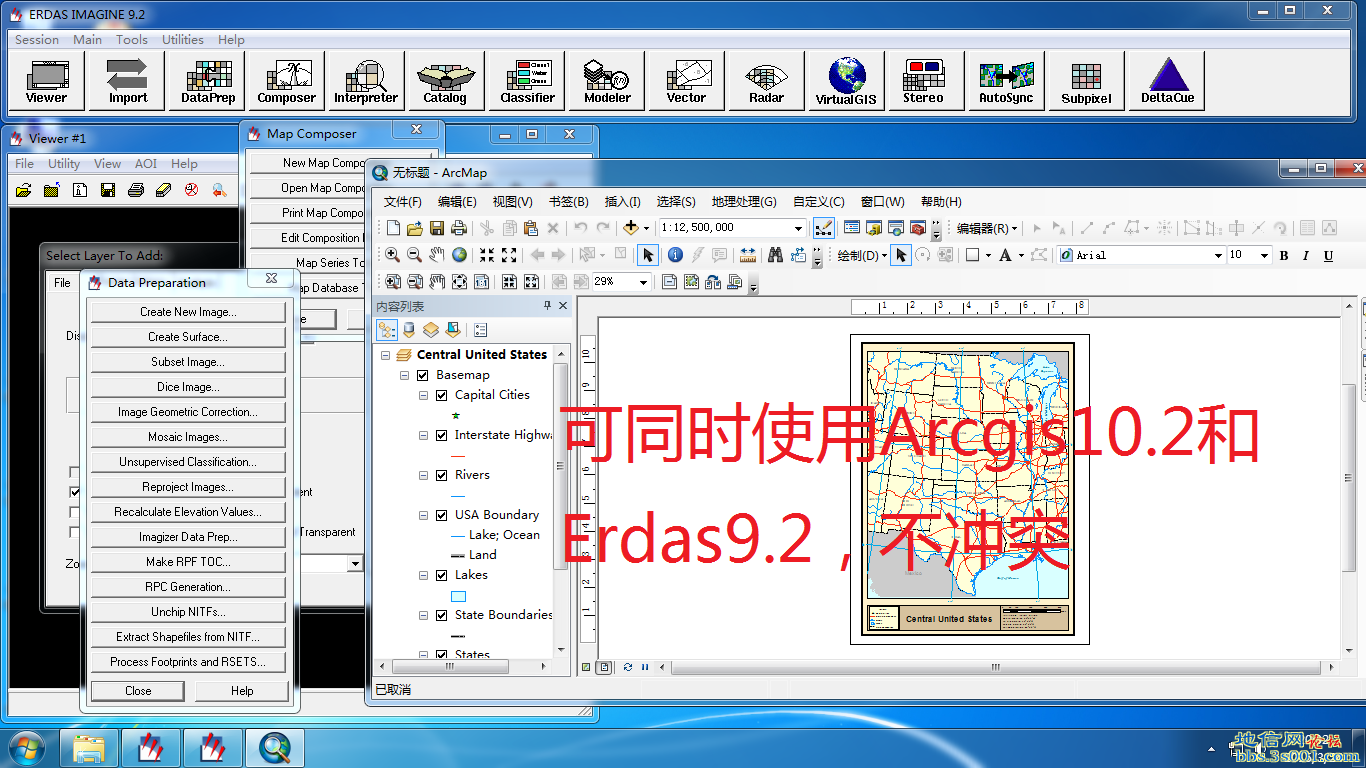Uncheck the Lakes layer
Viewport: 1366px width, 768px height.
pos(442,575)
